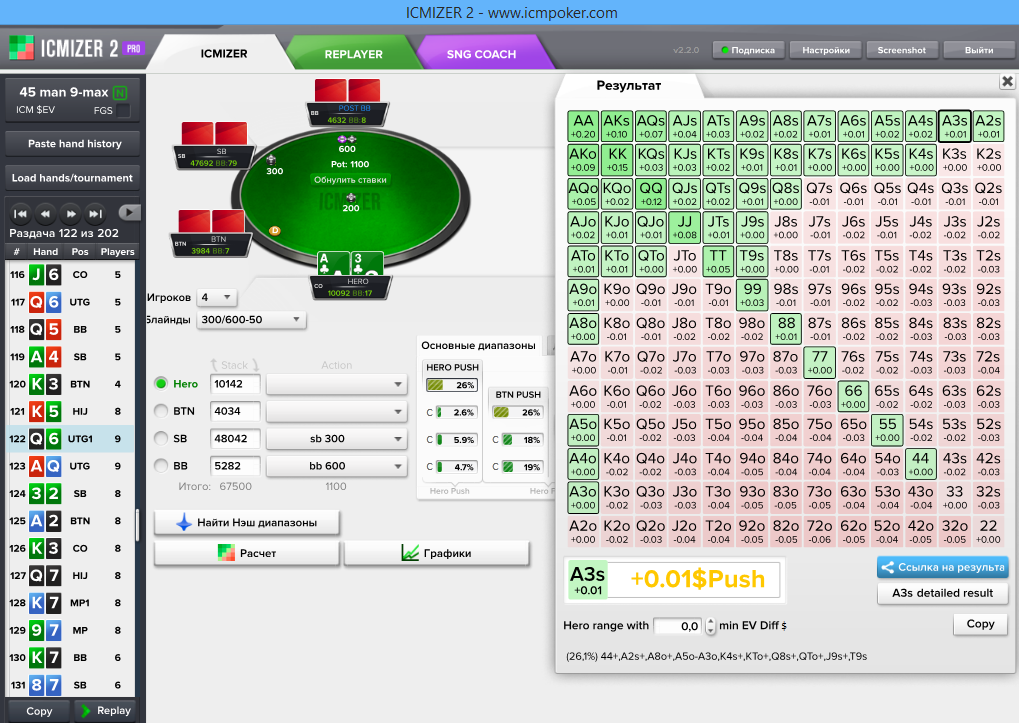
Task: Adjust the BTN PUSH 26% range slider
Action: coord(518,412)
